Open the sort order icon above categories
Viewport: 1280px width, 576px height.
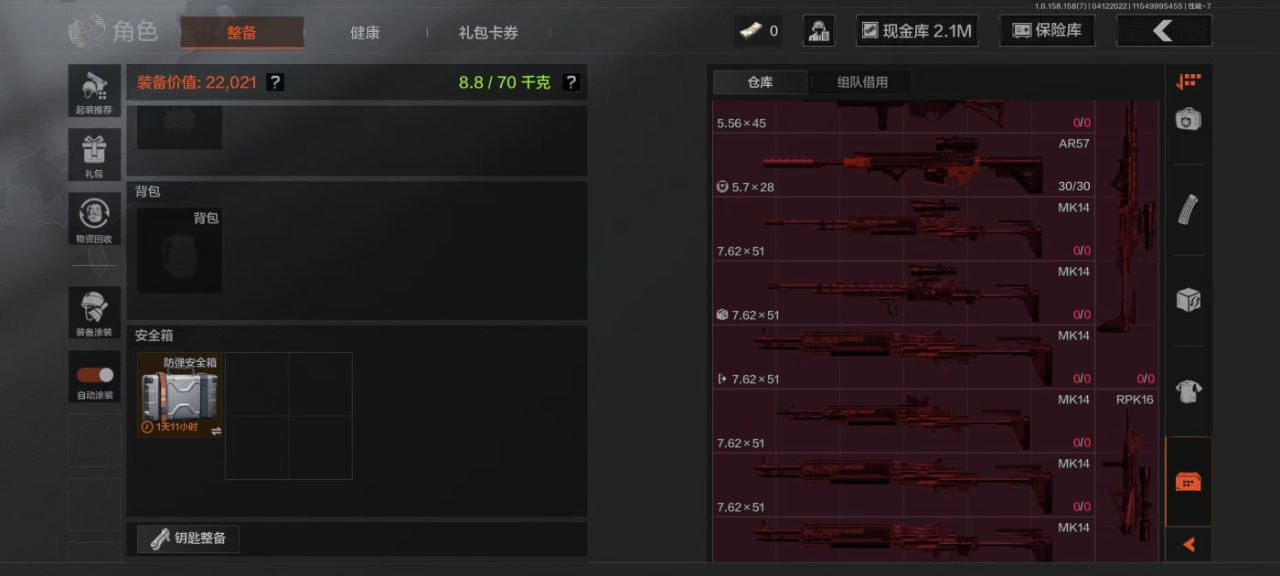1188,81
